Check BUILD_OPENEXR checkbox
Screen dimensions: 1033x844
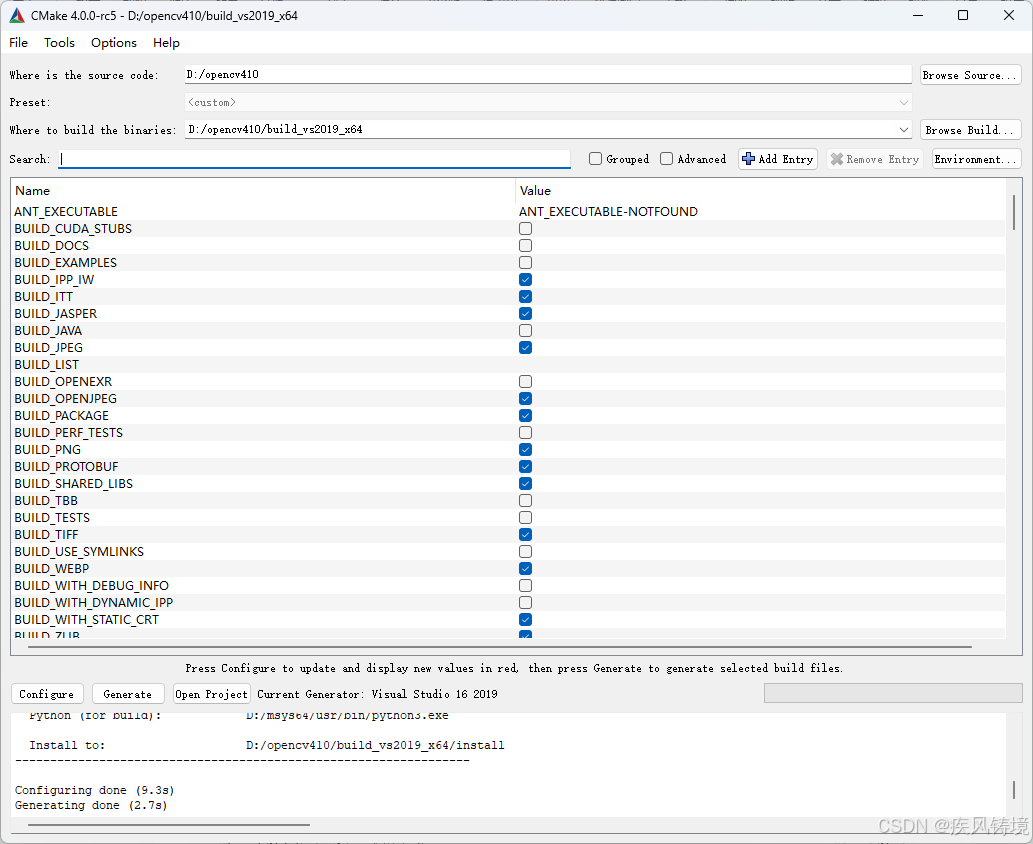(x=525, y=381)
